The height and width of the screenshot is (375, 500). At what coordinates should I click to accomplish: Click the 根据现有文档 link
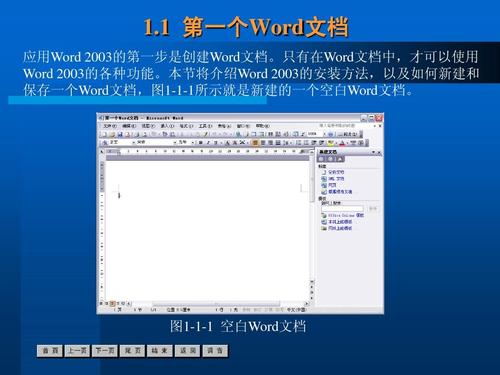(x=340, y=192)
